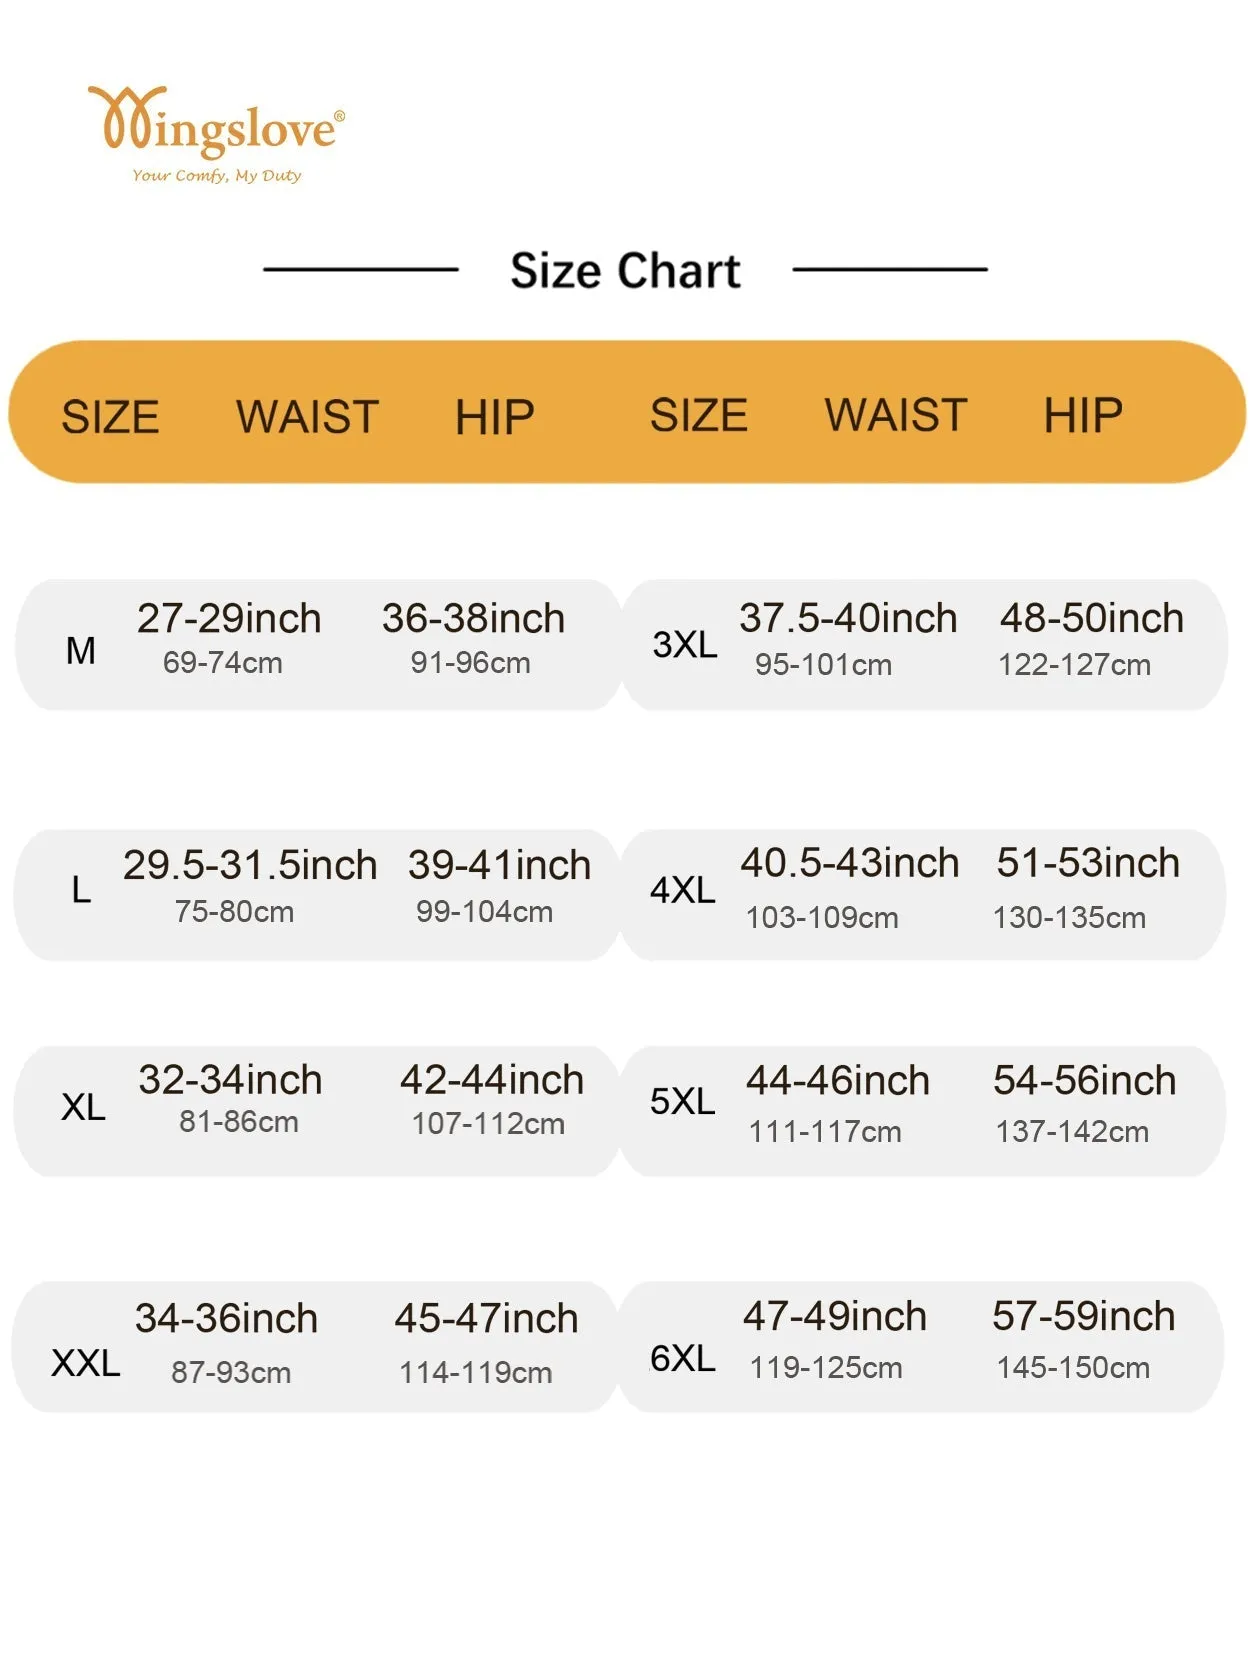Select the 3XL size label
This screenshot has width=1250, height=1667.
point(685,645)
